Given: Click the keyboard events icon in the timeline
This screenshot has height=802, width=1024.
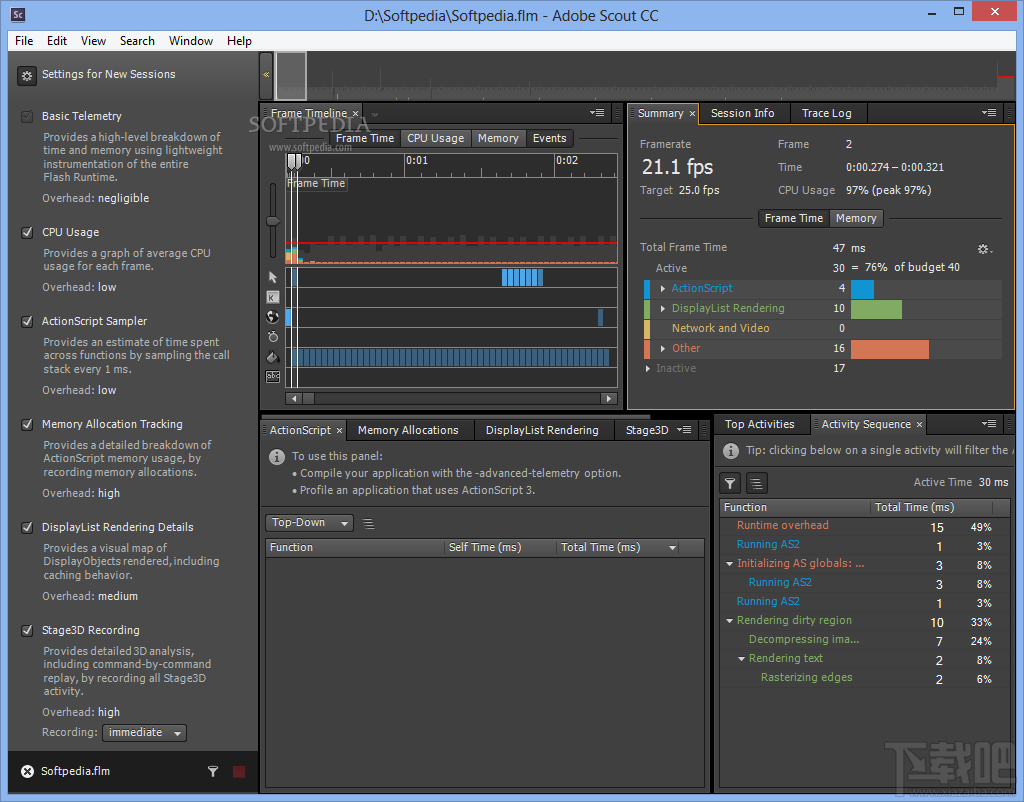Looking at the screenshot, I should (273, 297).
